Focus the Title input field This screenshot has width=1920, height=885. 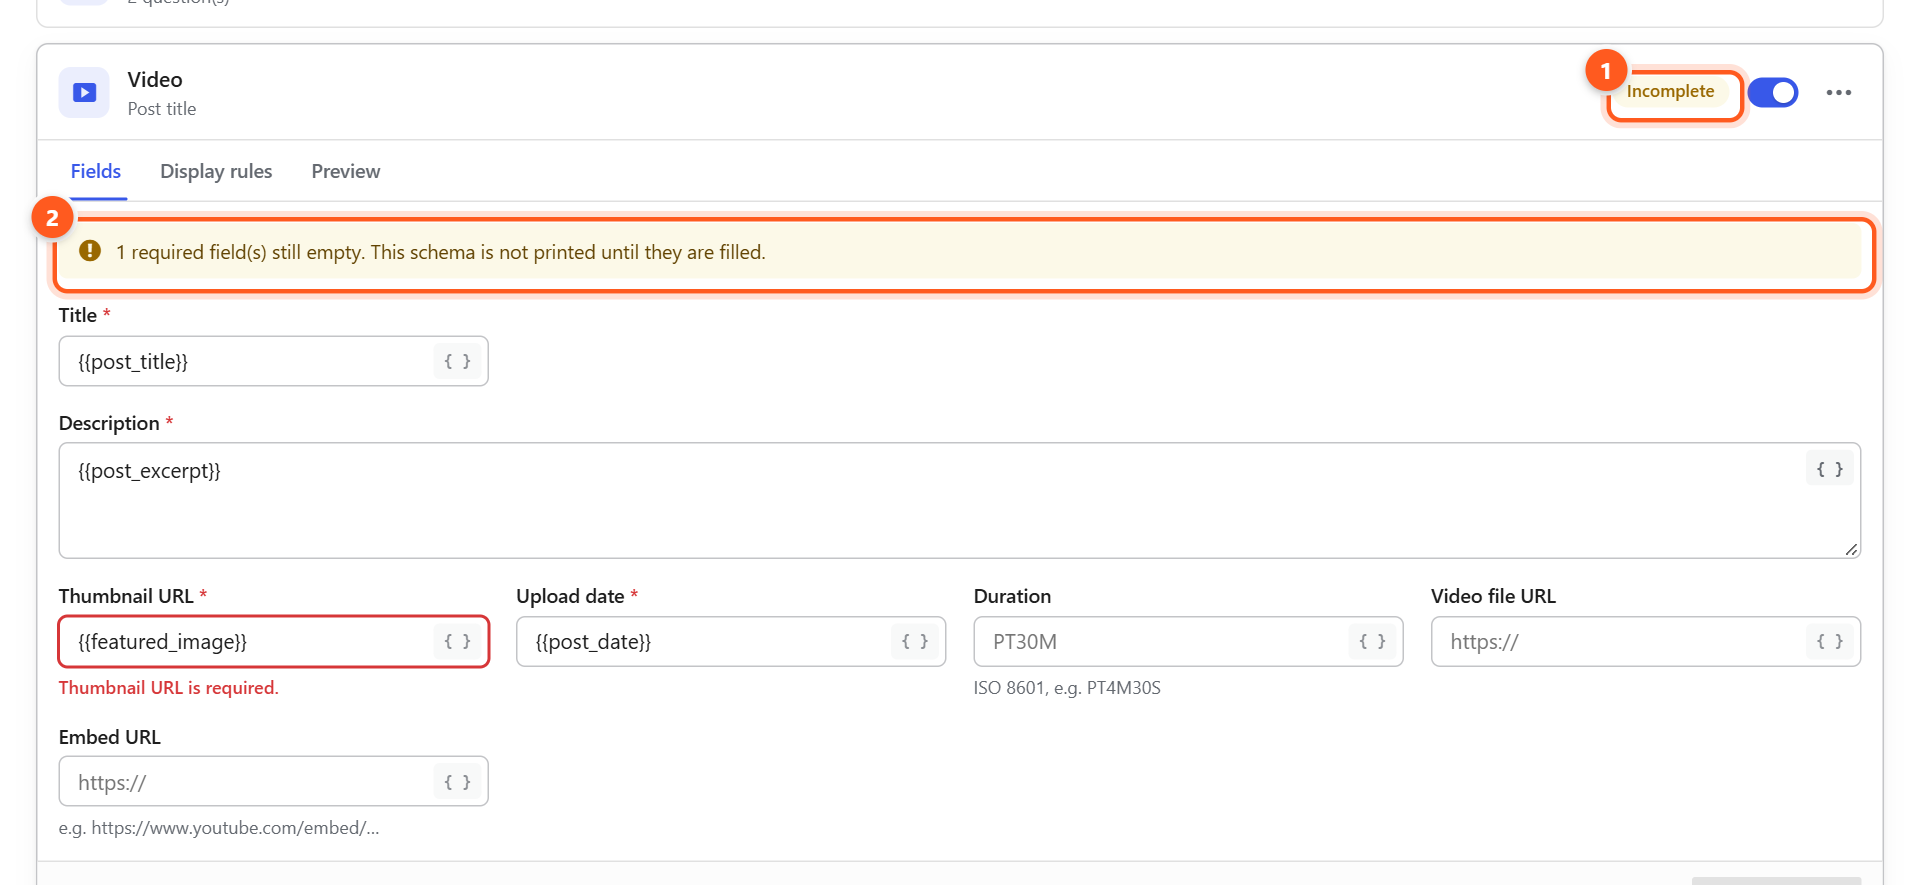pyautogui.click(x=273, y=361)
